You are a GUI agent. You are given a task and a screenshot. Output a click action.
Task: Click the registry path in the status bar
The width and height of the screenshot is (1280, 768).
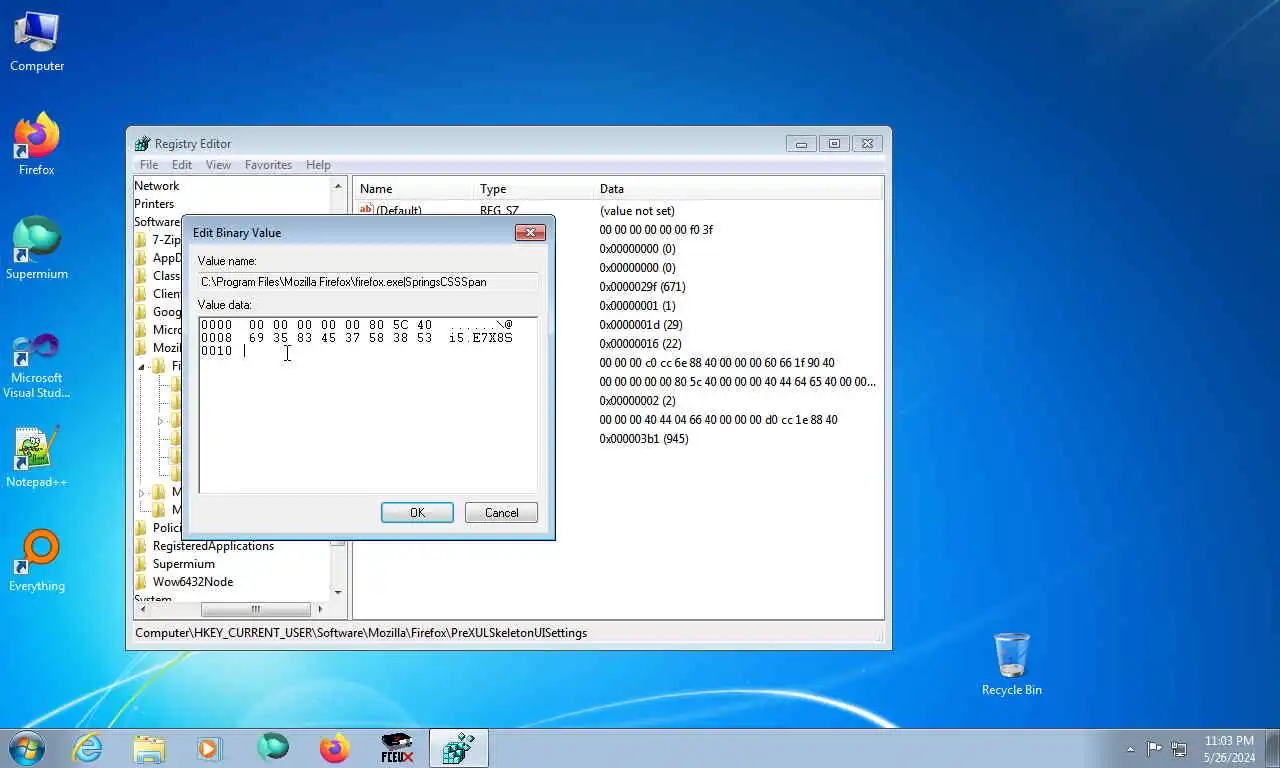[x=361, y=633]
